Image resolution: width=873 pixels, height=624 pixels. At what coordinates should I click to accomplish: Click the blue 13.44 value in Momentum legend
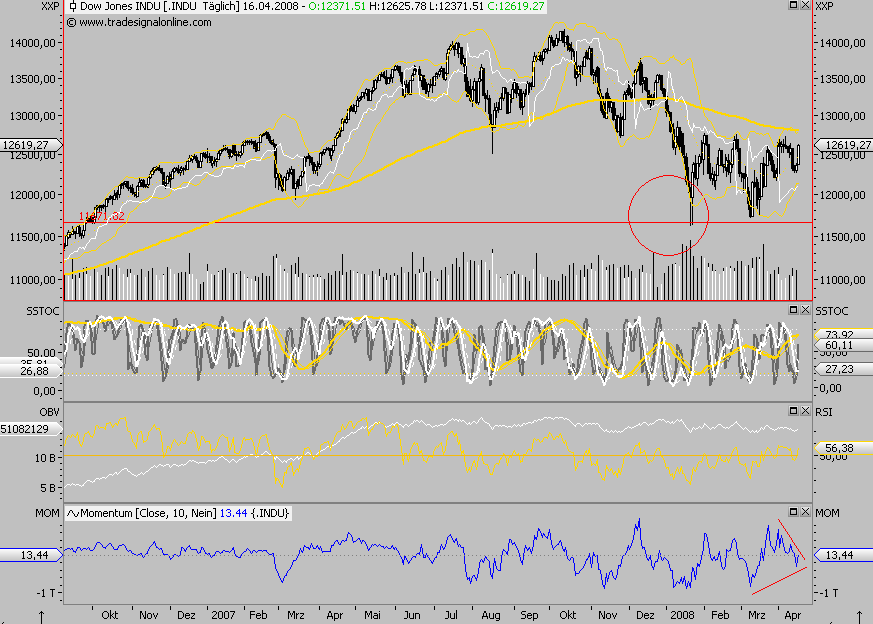pyautogui.click(x=233, y=513)
